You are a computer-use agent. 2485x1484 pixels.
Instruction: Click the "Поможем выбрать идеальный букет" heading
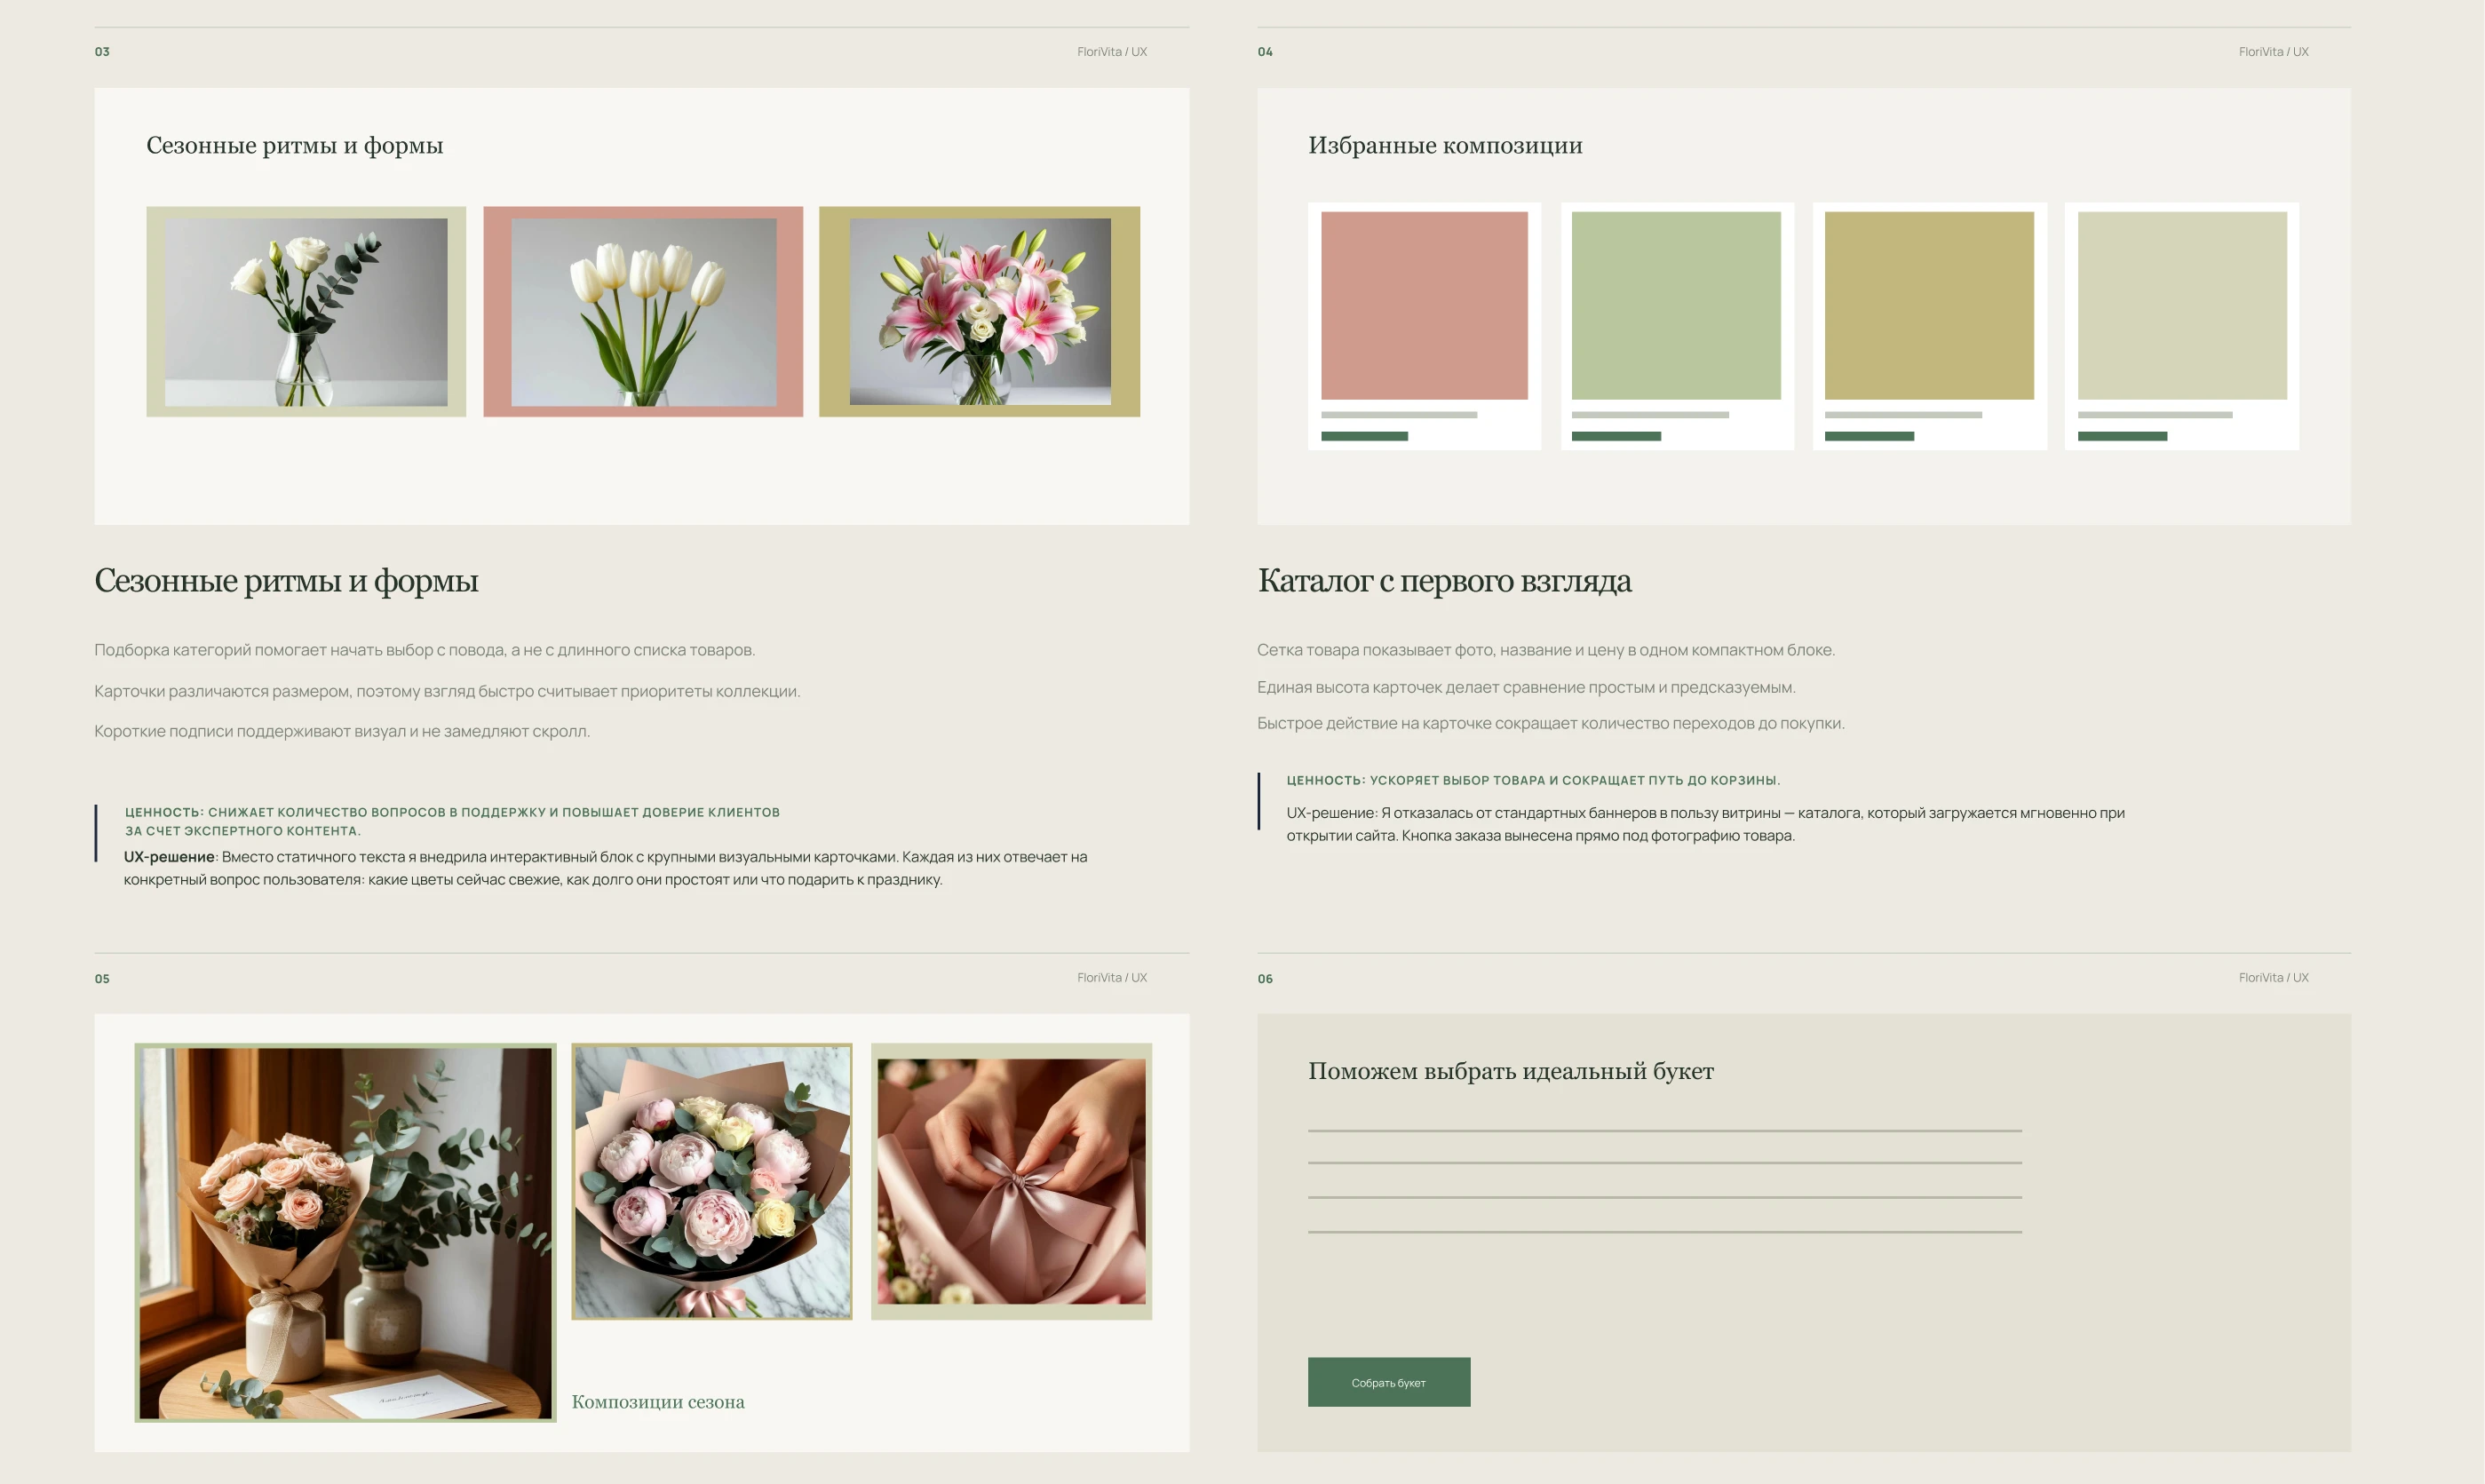[1511, 1072]
